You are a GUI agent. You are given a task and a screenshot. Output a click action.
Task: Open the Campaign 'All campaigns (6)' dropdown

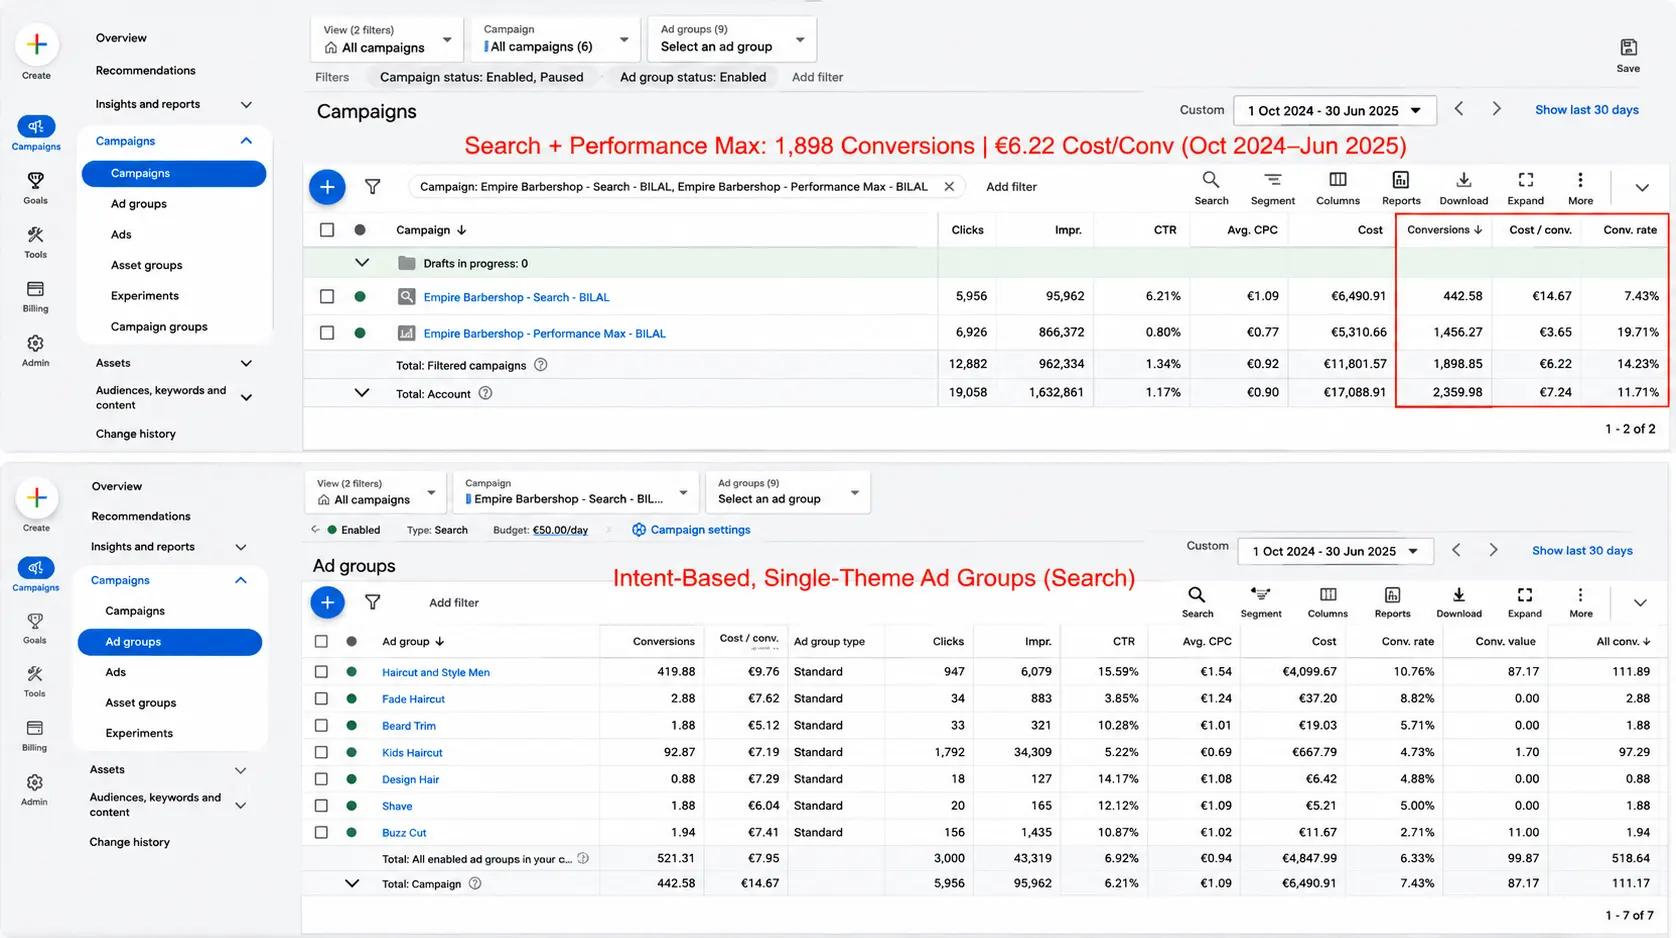coord(555,39)
